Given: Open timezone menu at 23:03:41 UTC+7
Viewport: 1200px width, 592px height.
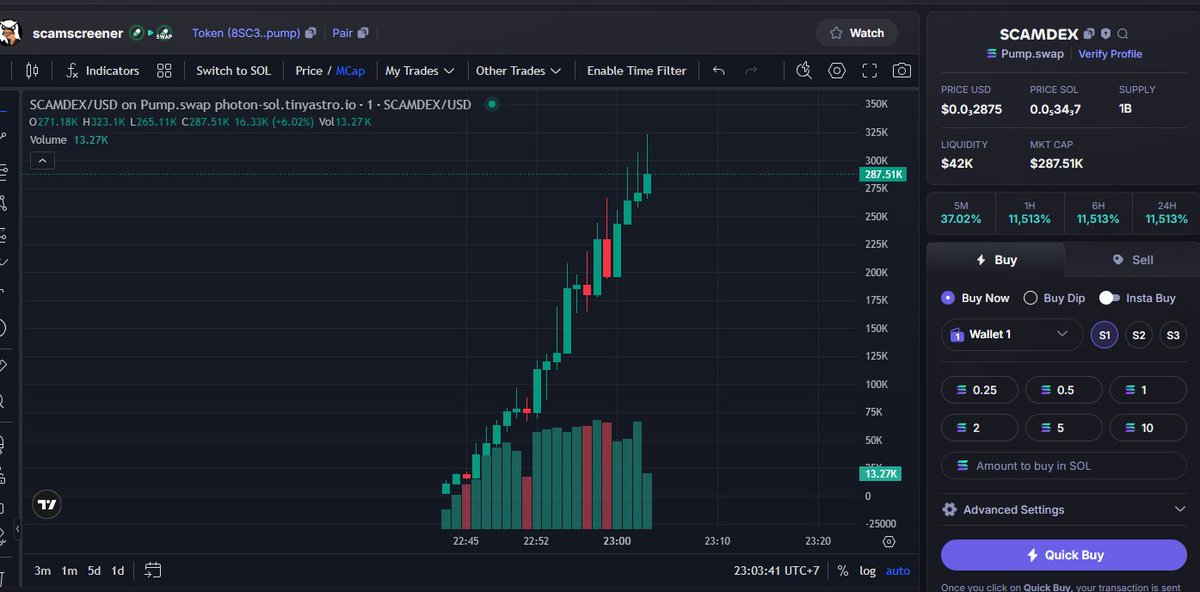Looking at the screenshot, I should tap(778, 570).
